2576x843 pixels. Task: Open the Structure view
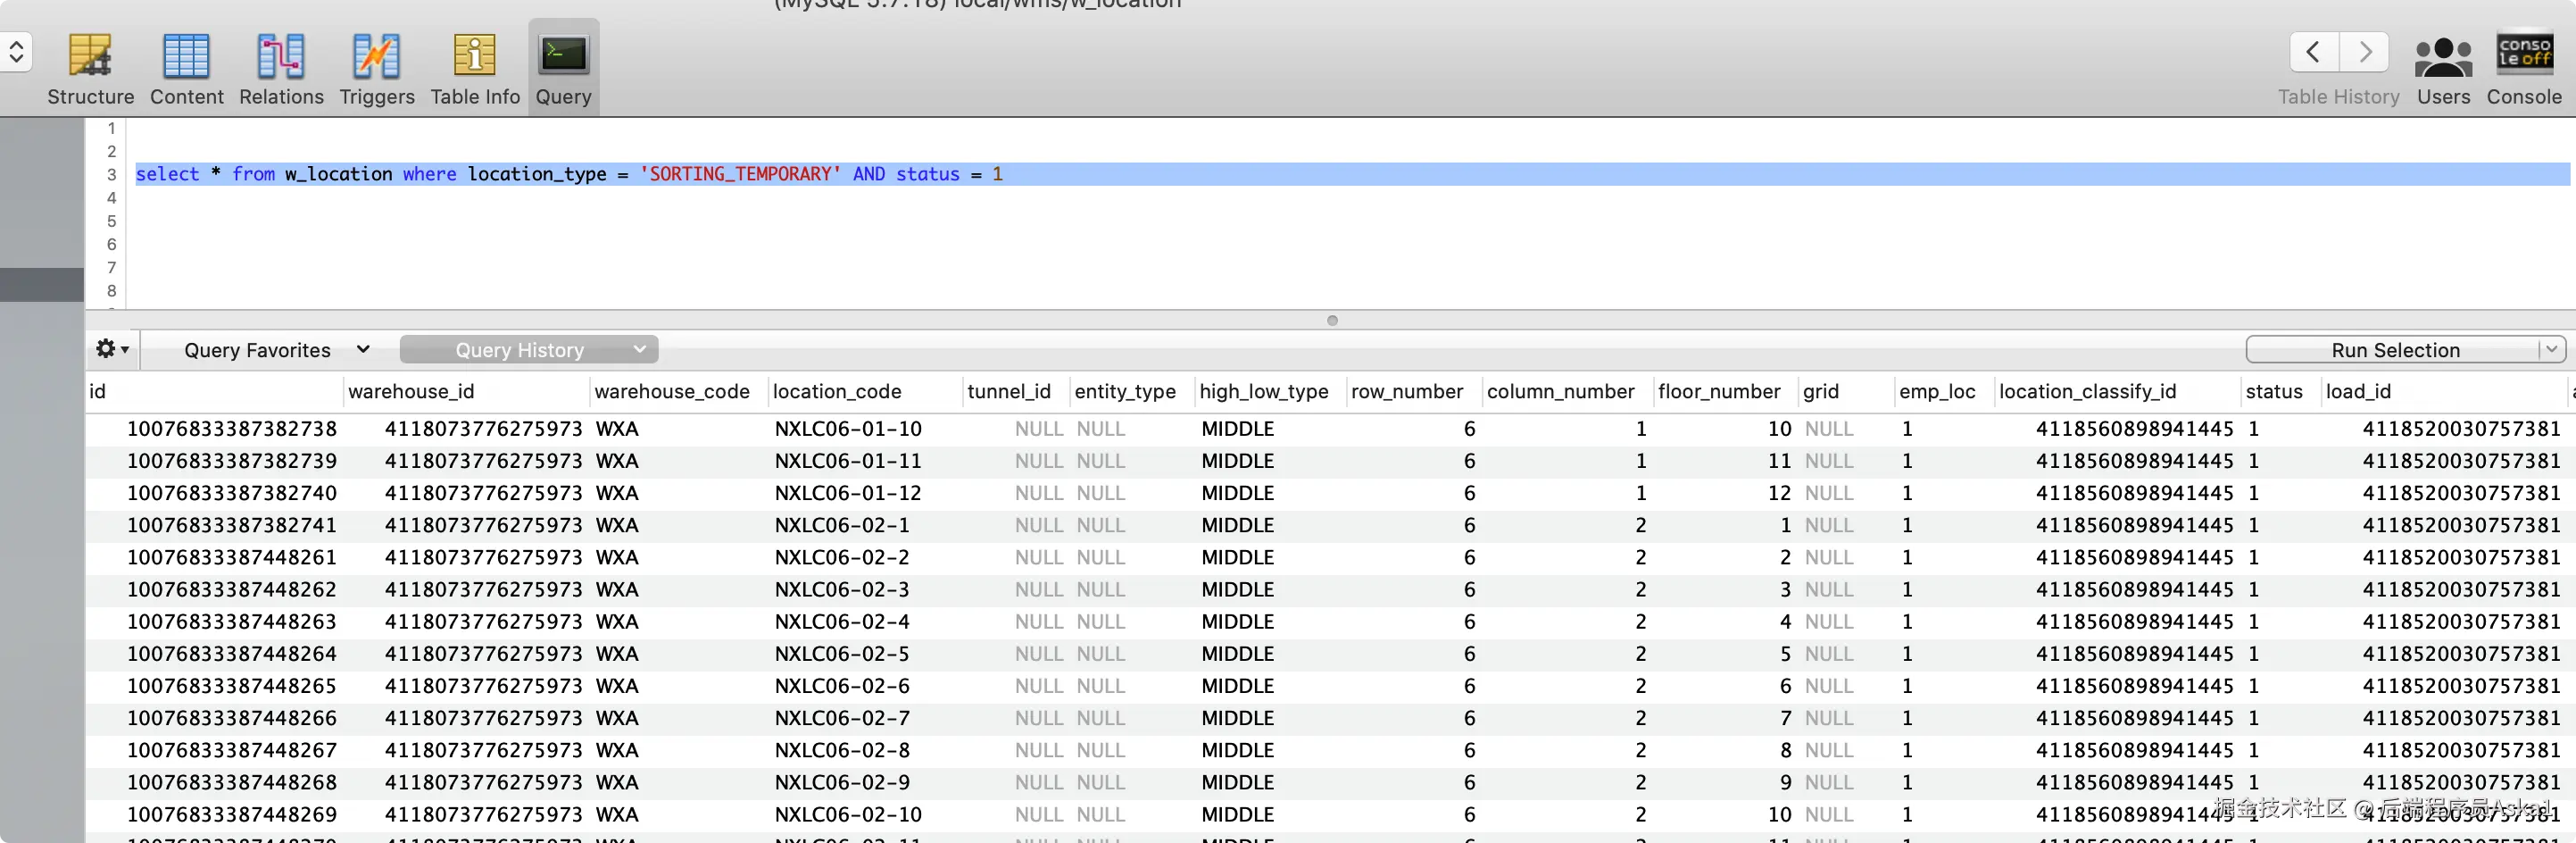[x=90, y=68]
